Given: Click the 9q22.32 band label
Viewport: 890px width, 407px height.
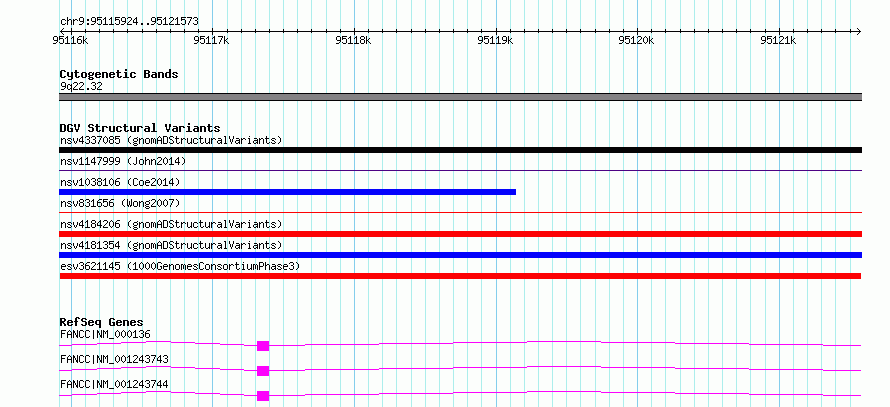Looking at the screenshot, I should [x=81, y=87].
